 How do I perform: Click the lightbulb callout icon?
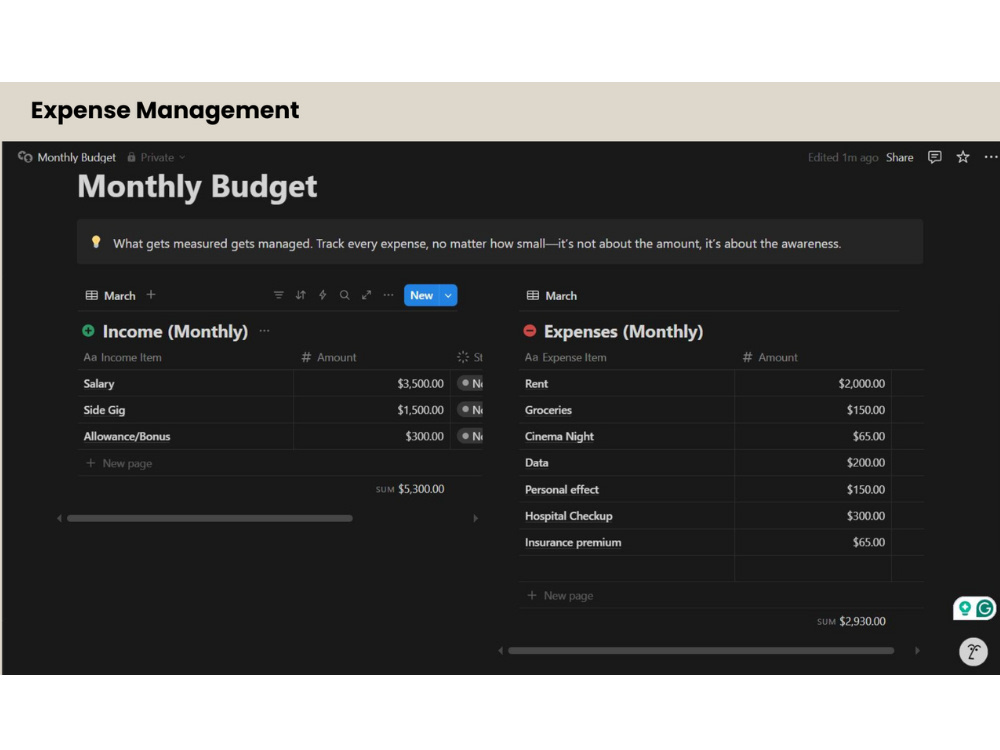(x=96, y=242)
